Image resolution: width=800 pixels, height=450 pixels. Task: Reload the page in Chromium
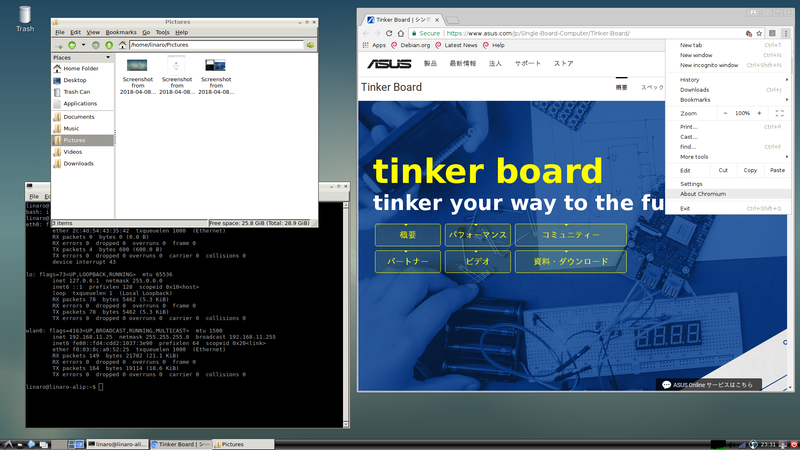point(389,33)
